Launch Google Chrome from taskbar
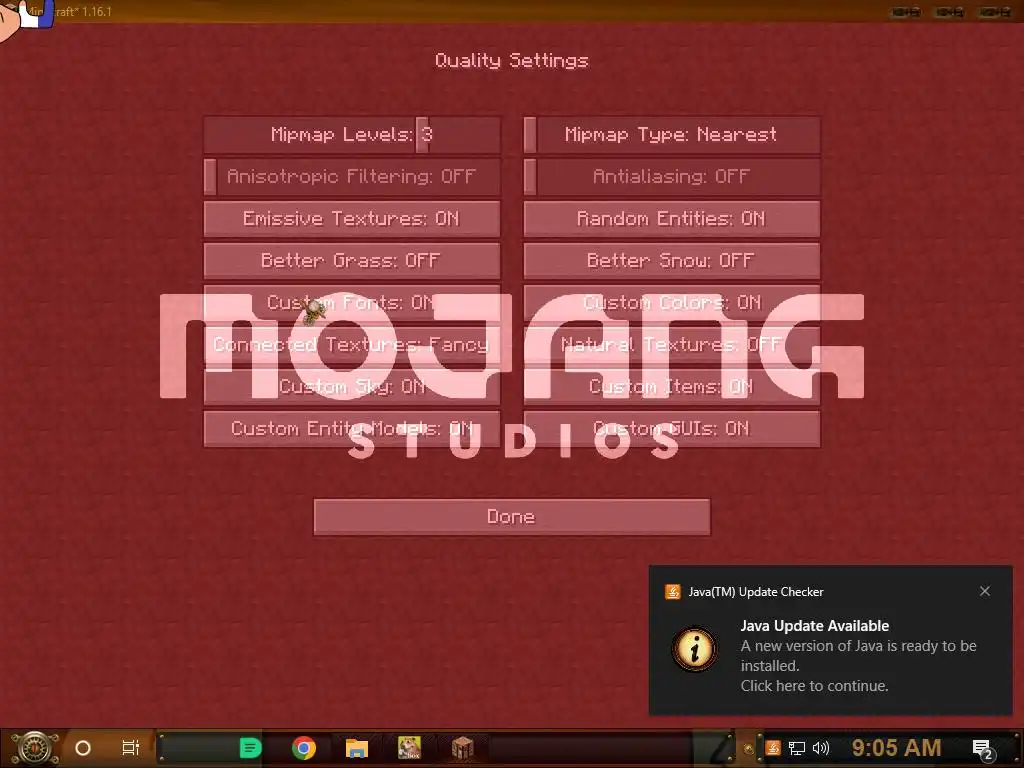This screenshot has height=768, width=1024. pyautogui.click(x=304, y=748)
